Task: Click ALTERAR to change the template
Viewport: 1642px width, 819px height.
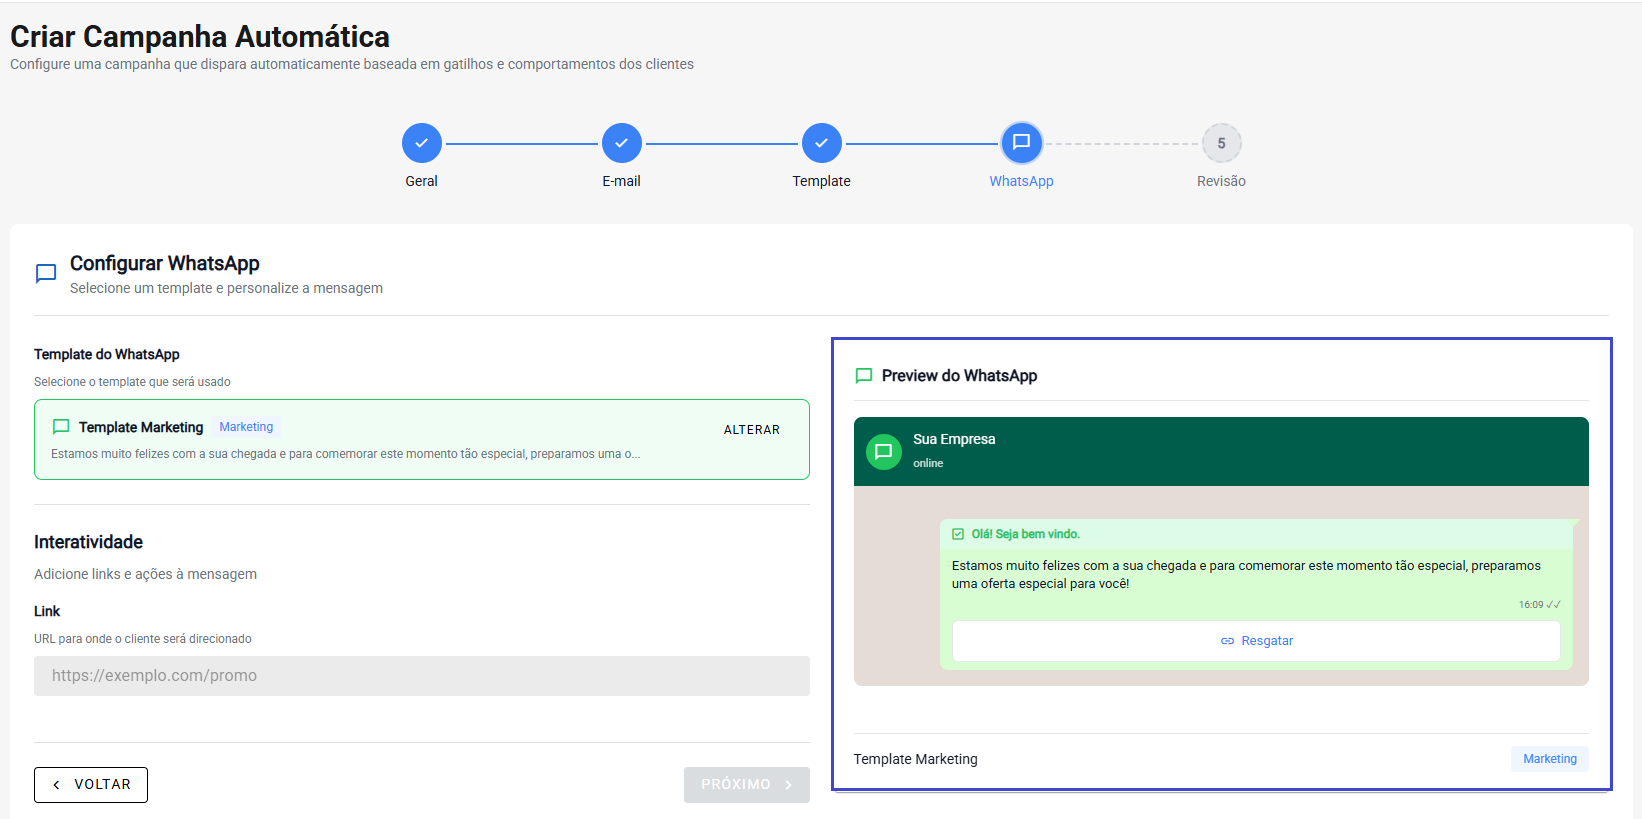Action: point(751,430)
